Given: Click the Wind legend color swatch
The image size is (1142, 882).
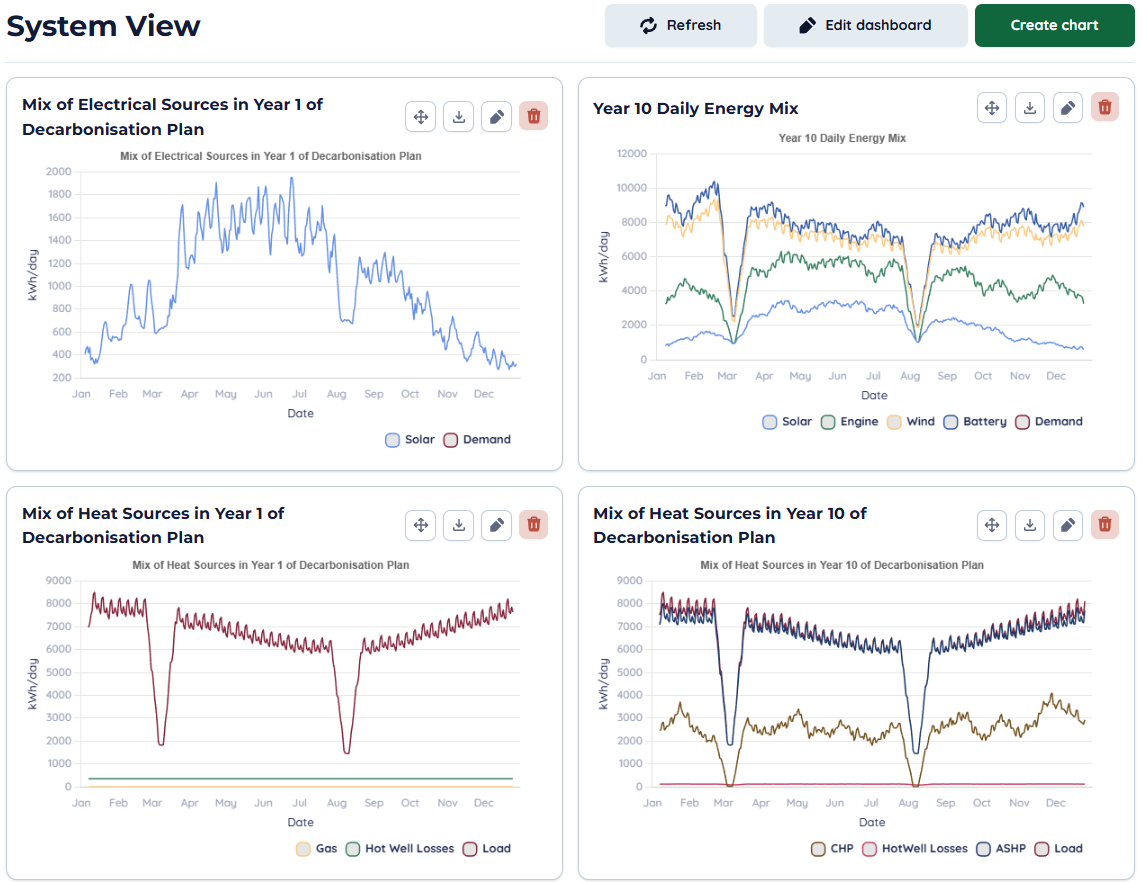Looking at the screenshot, I should pos(894,422).
